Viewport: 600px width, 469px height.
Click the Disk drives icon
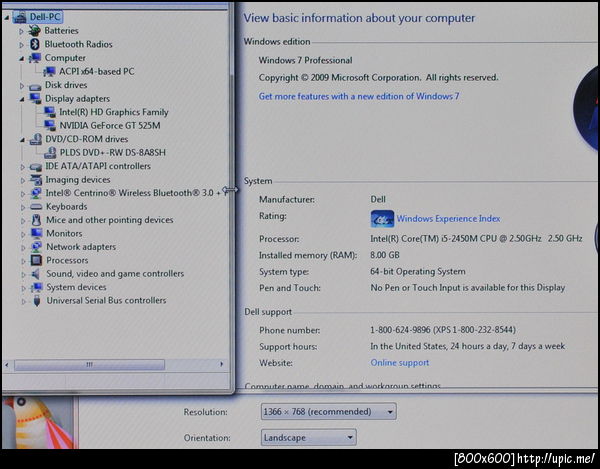pos(35,86)
